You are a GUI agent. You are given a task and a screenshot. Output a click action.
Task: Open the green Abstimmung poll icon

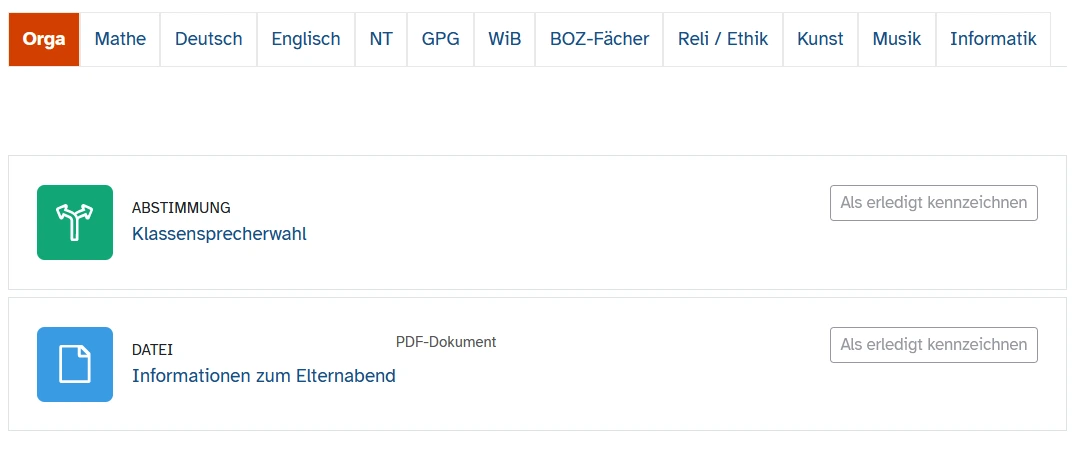[75, 222]
